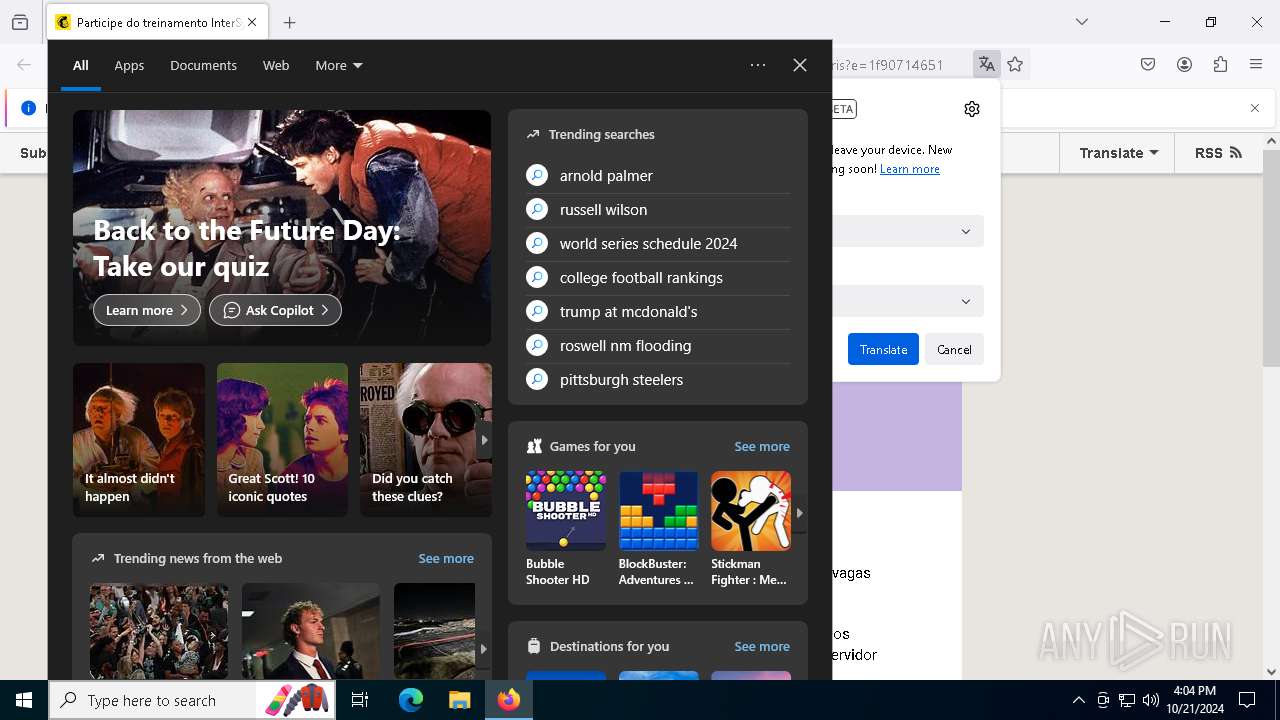Viewport: 1280px width, 720px height.
Task: Open the Firefox extensions icon
Action: (1220, 65)
